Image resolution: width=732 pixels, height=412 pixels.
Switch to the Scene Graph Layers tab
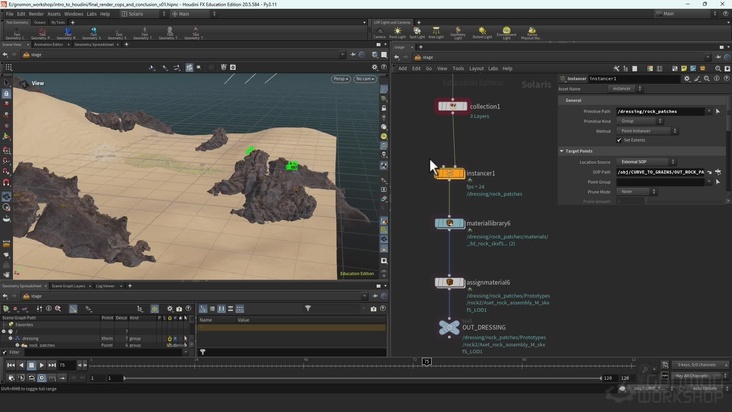point(68,286)
